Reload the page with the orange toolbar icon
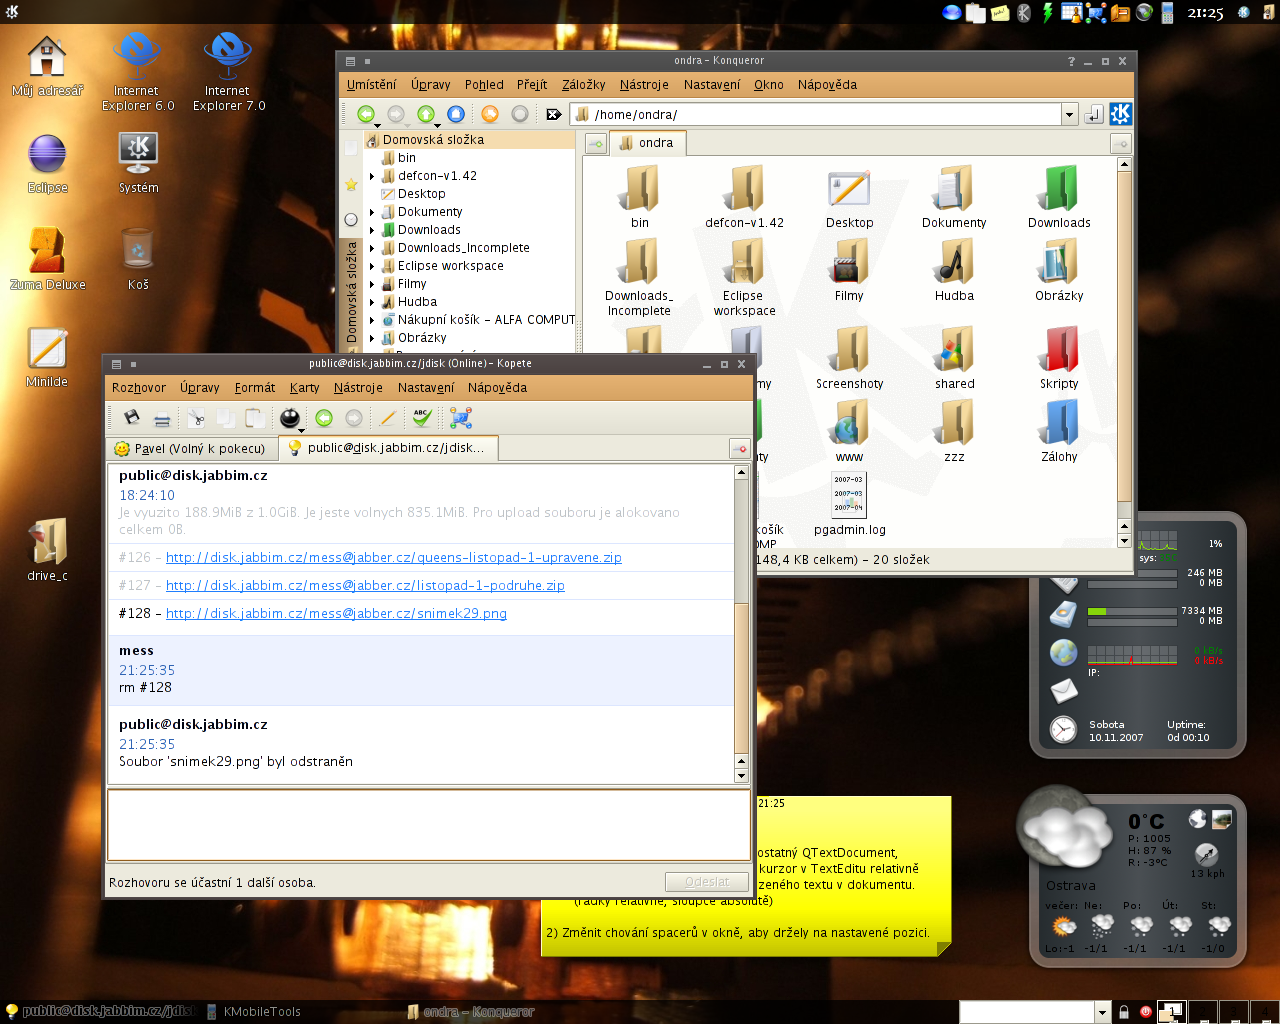 pos(490,114)
